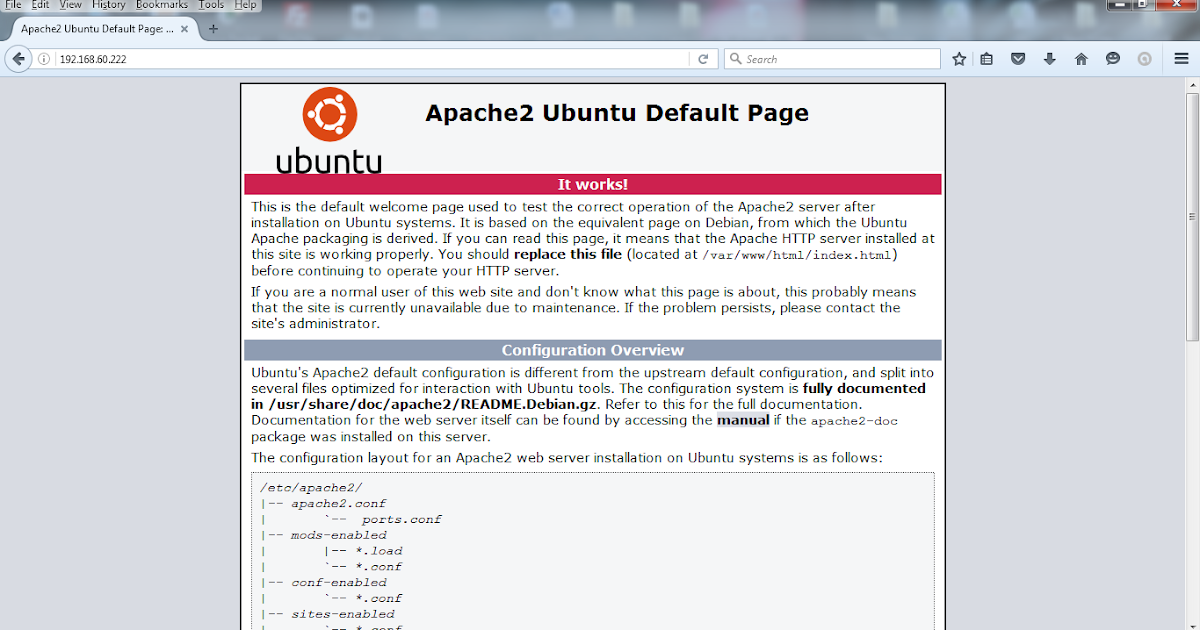Click the magnifier icon in the search bar

coord(734,58)
